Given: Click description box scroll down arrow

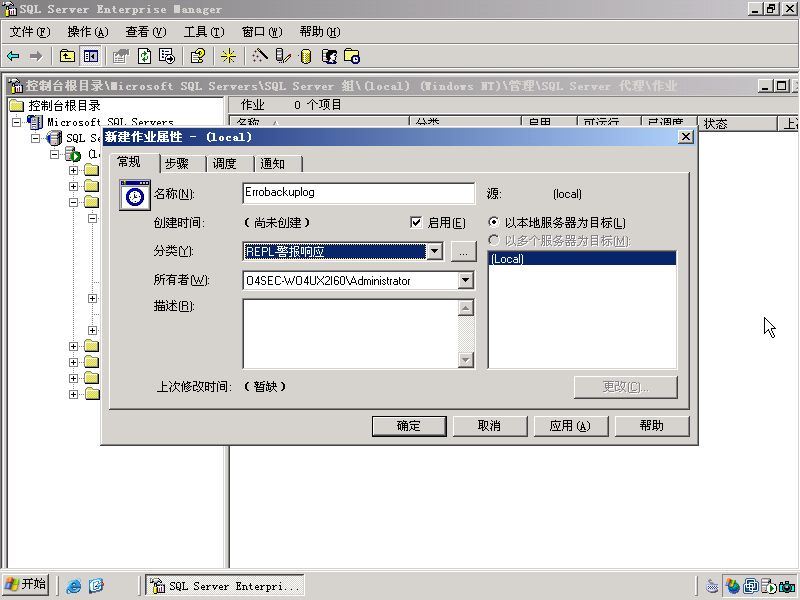Looking at the screenshot, I should 465,360.
